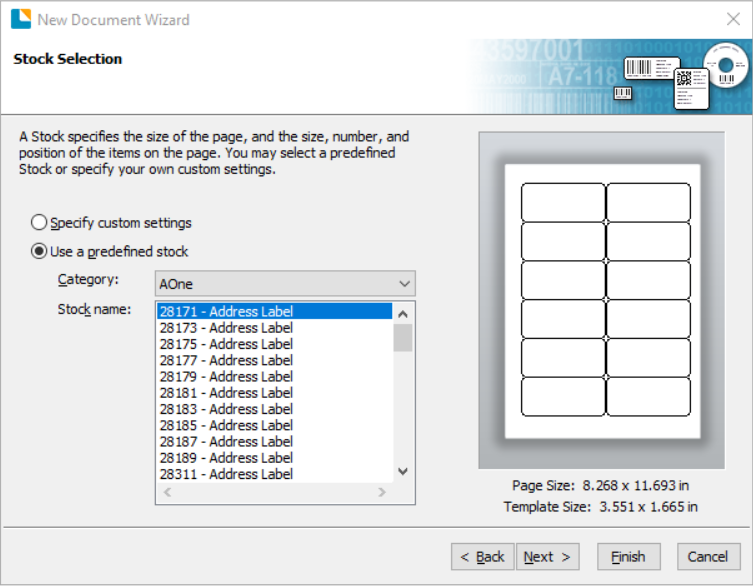Click the scroll down arrow in stock list

(403, 471)
